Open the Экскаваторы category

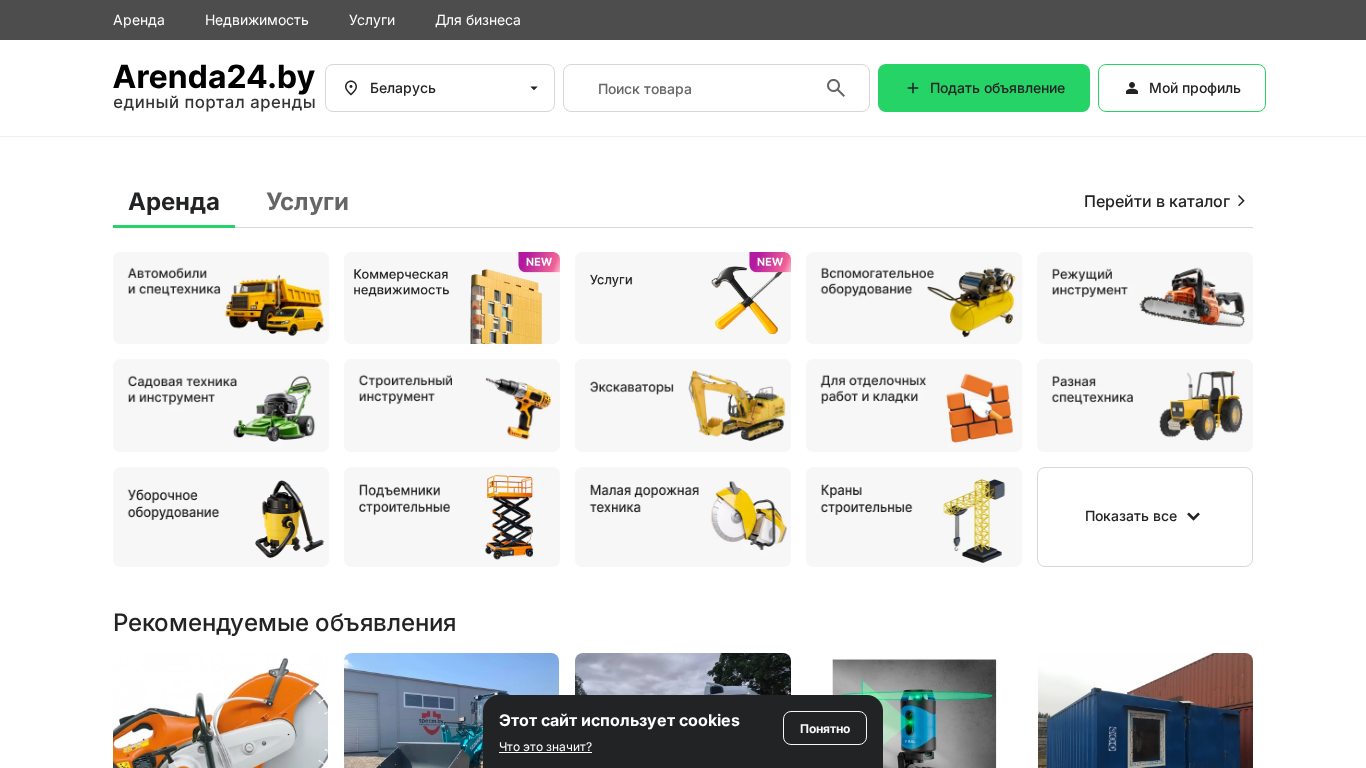coord(683,405)
